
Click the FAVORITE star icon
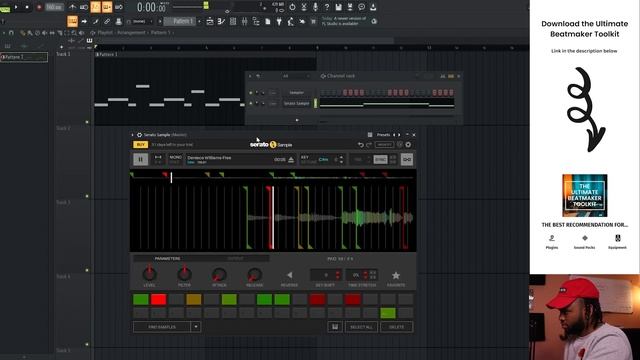pyautogui.click(x=396, y=276)
